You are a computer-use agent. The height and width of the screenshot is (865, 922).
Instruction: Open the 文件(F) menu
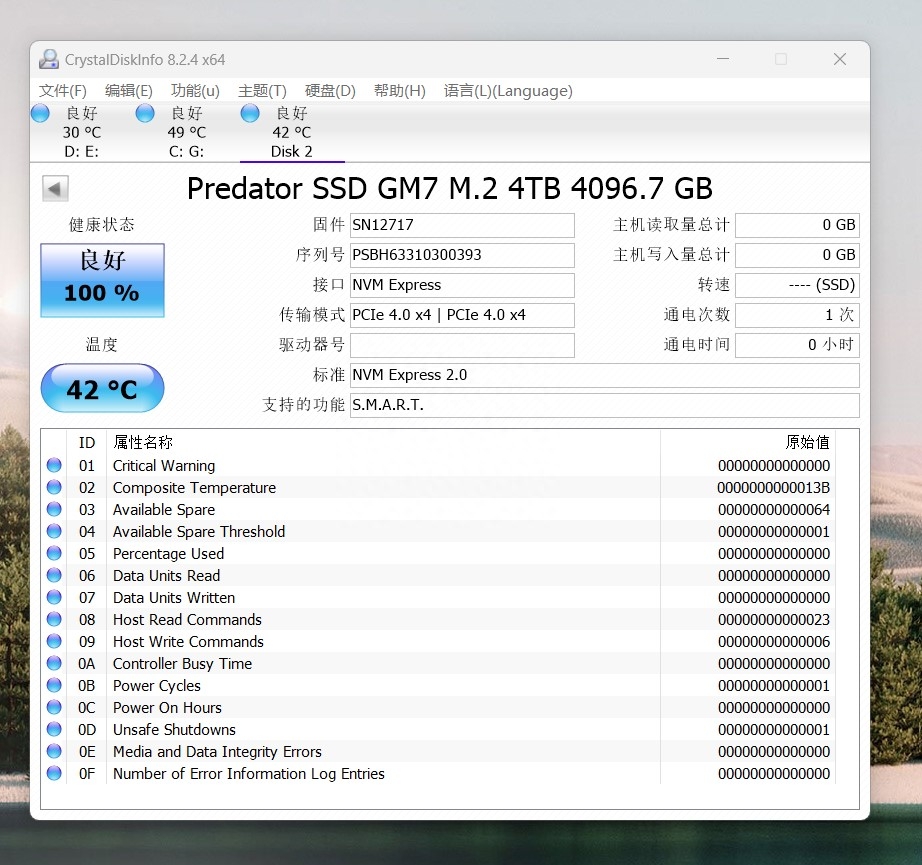62,91
